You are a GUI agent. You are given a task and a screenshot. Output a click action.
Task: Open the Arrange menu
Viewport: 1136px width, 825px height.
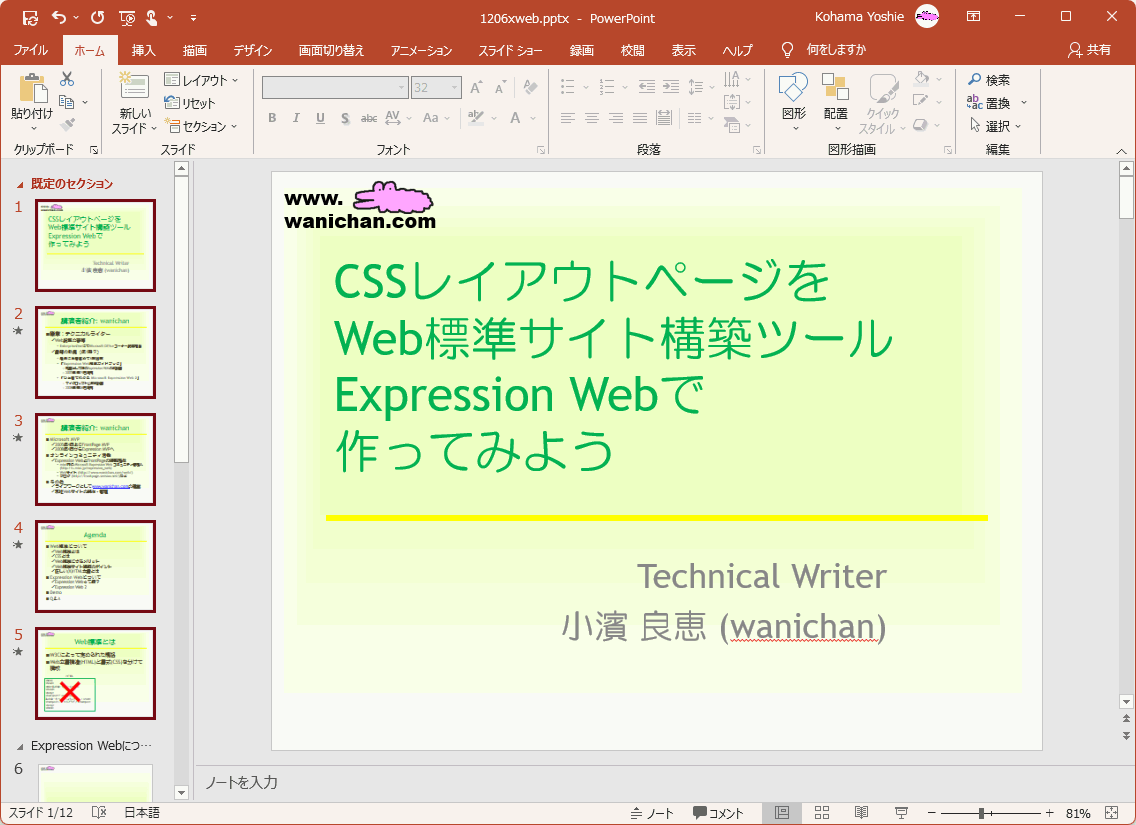835,101
